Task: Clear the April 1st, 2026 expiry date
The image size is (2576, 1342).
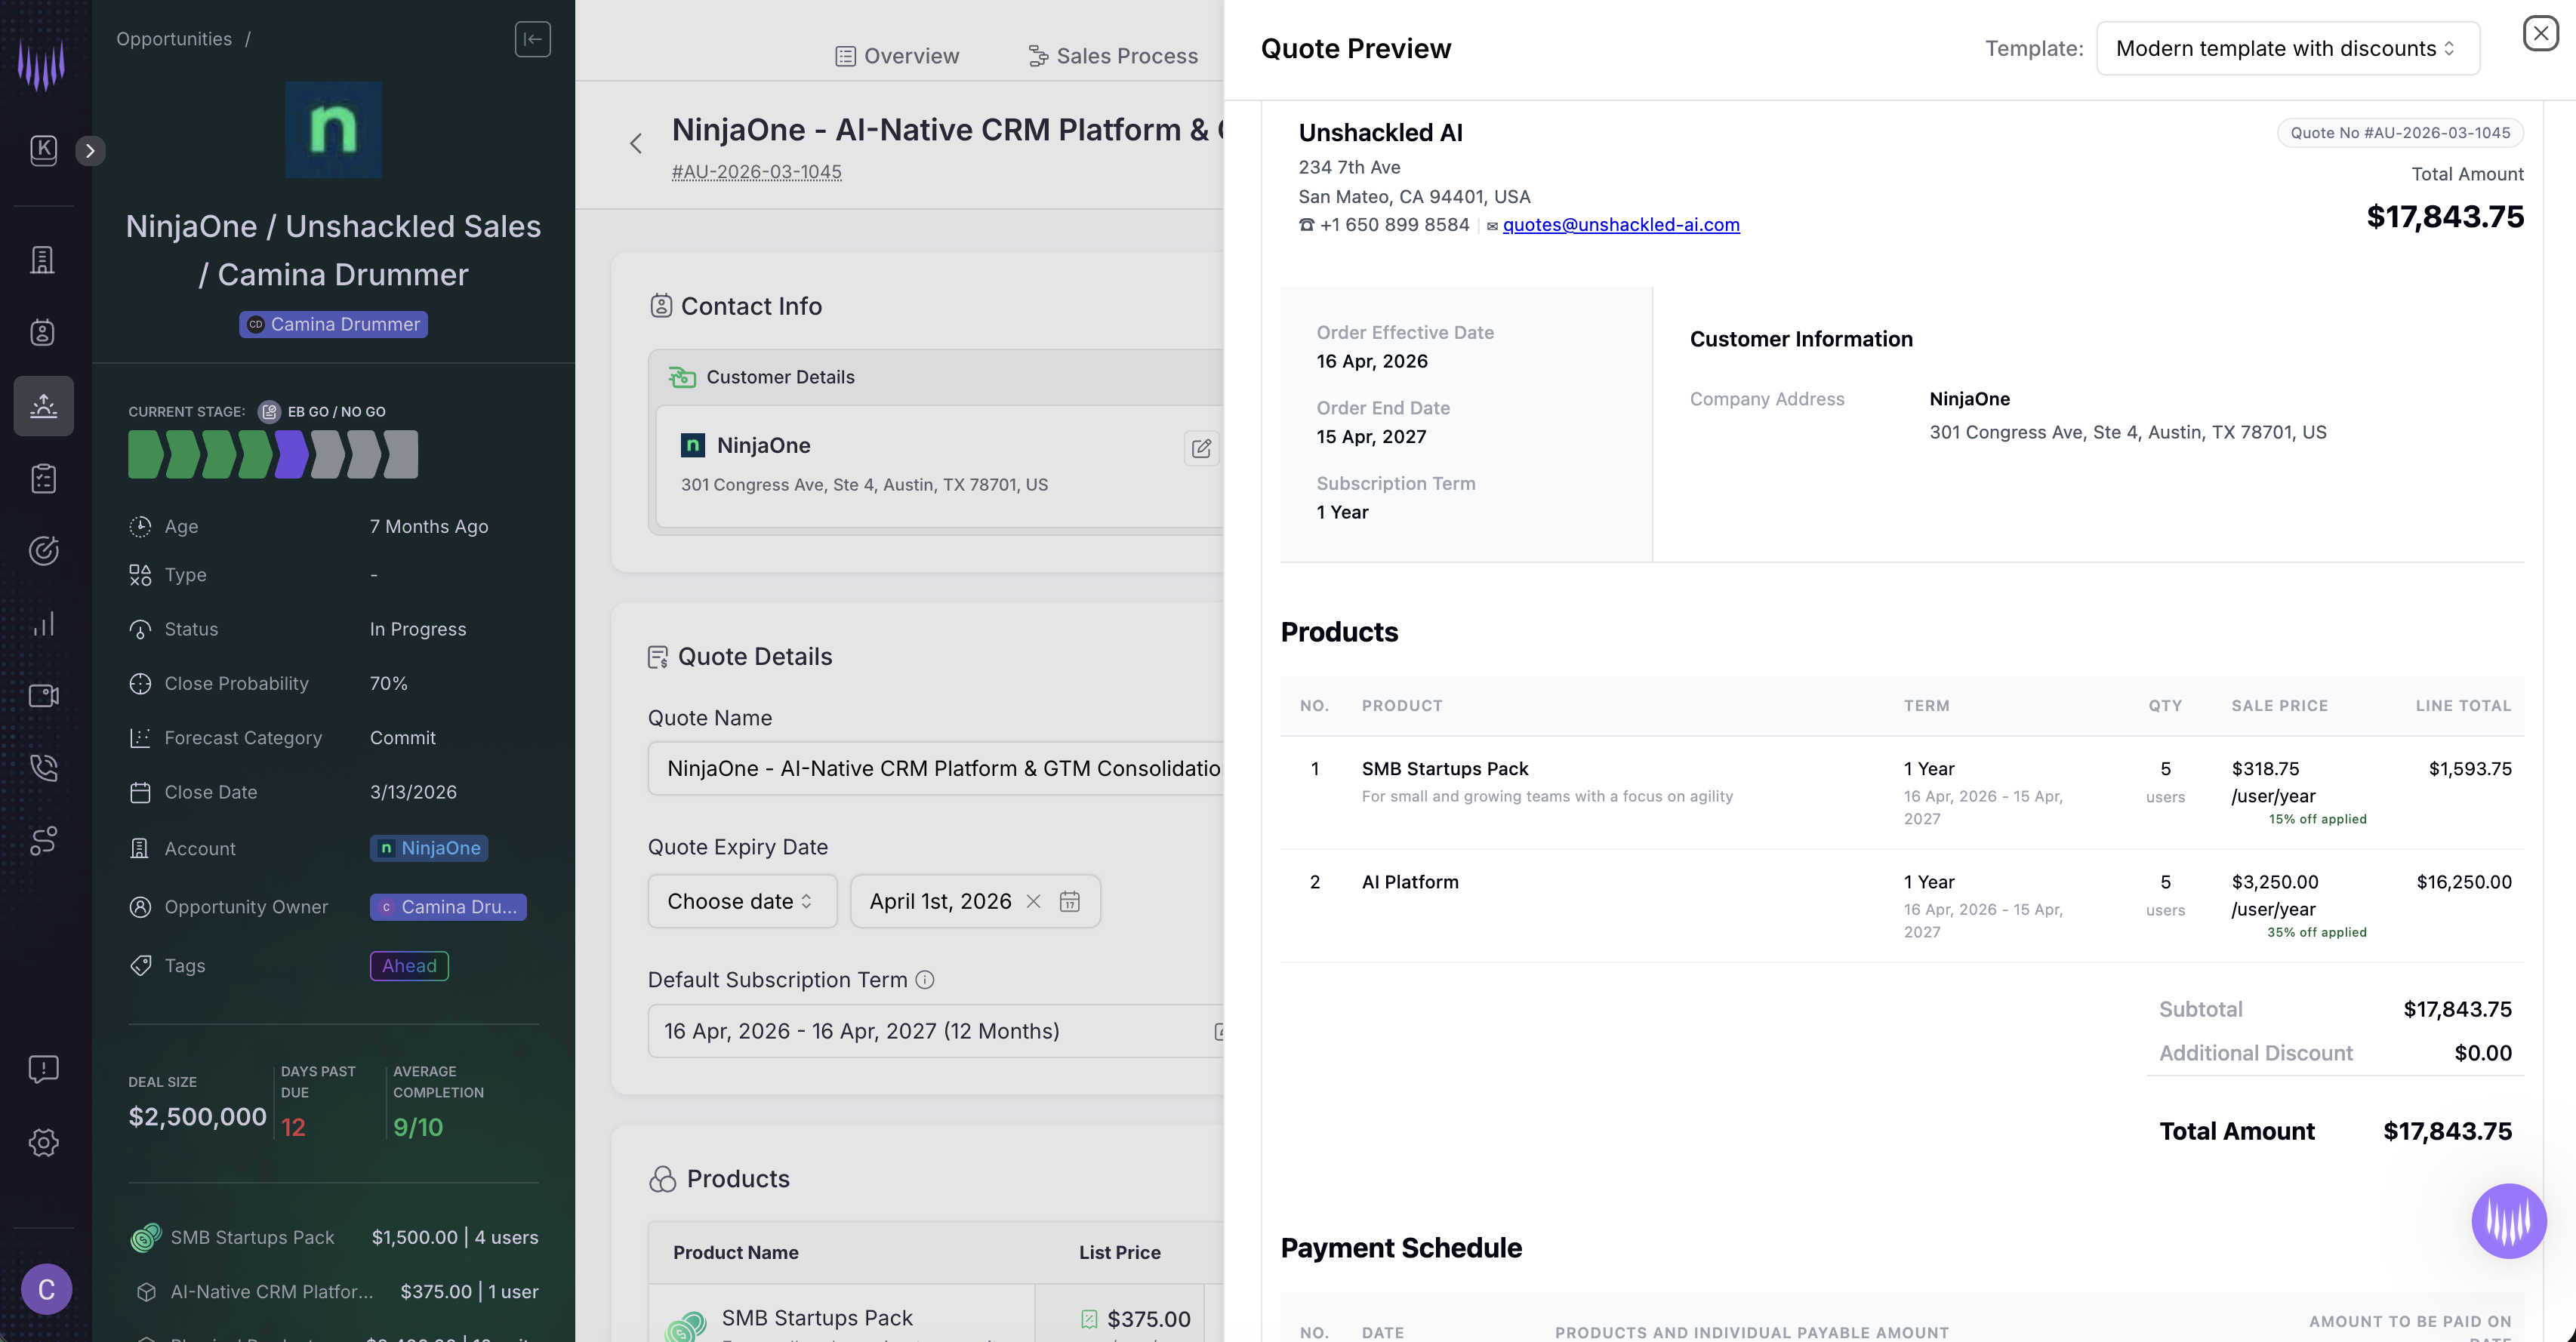Action: pyautogui.click(x=1033, y=901)
